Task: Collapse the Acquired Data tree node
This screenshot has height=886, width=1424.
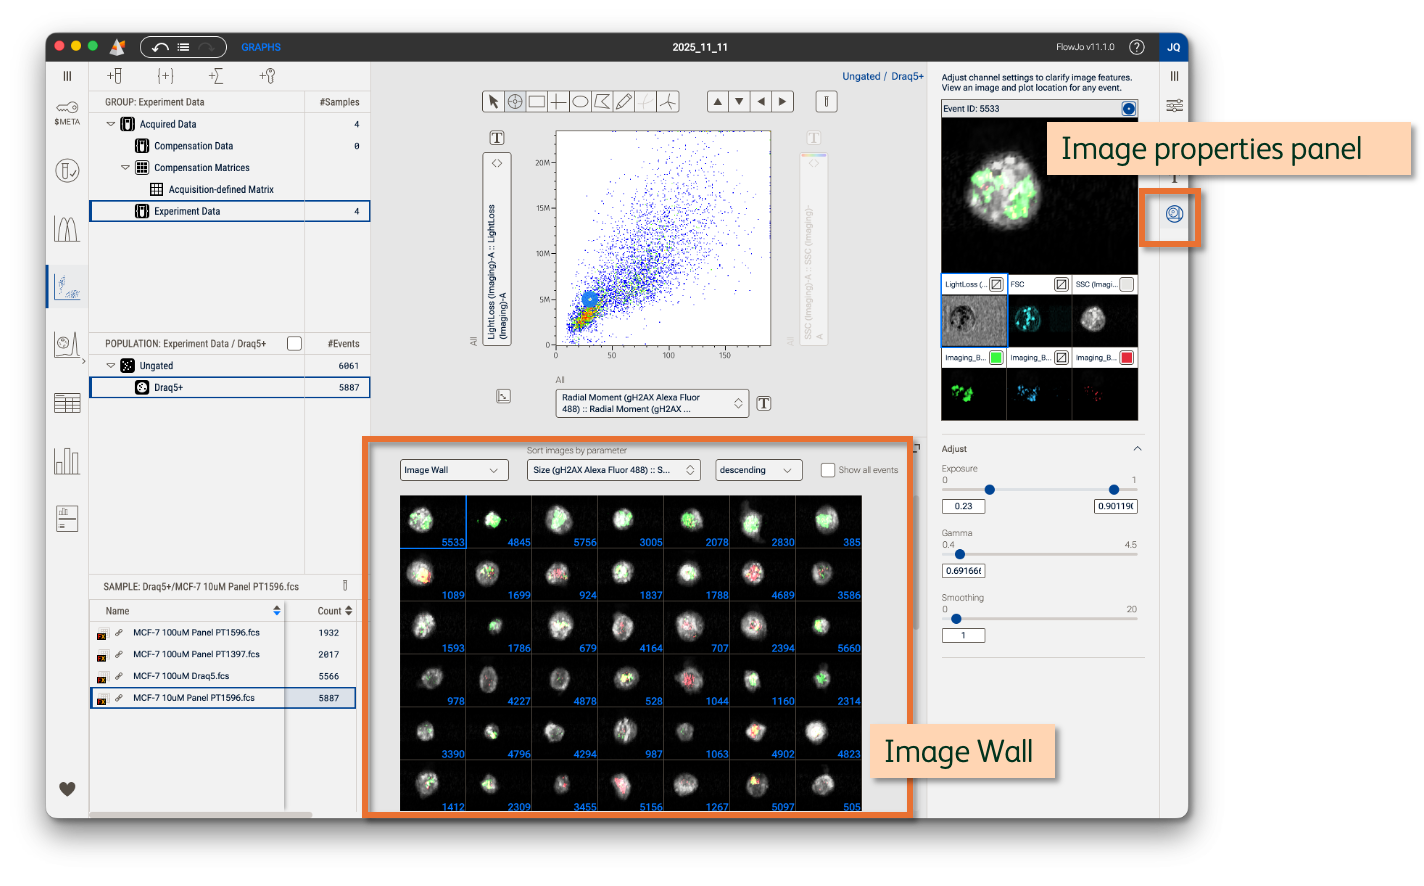Action: pyautogui.click(x=111, y=124)
